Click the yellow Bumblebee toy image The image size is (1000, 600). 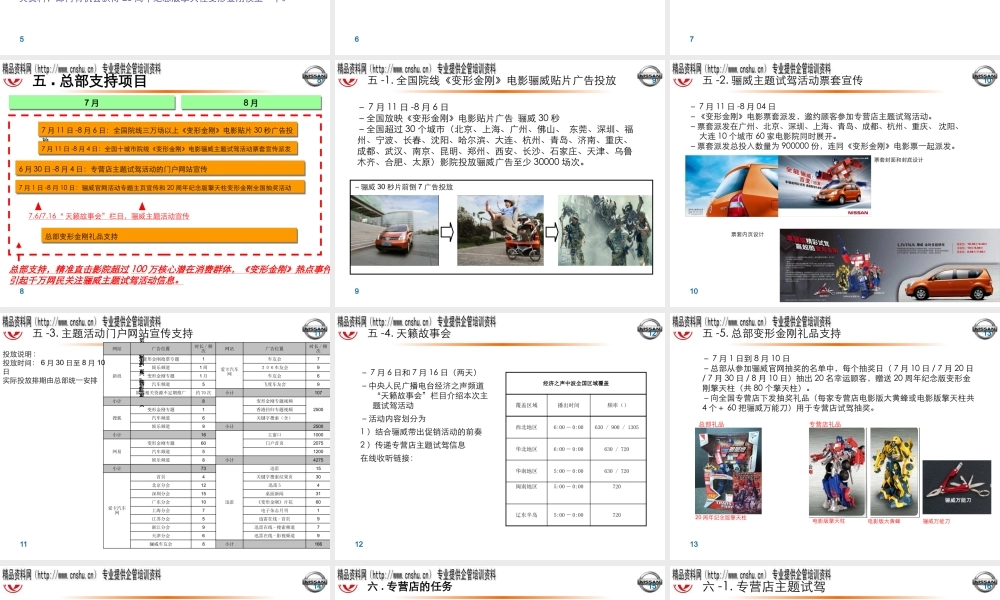pos(893,472)
